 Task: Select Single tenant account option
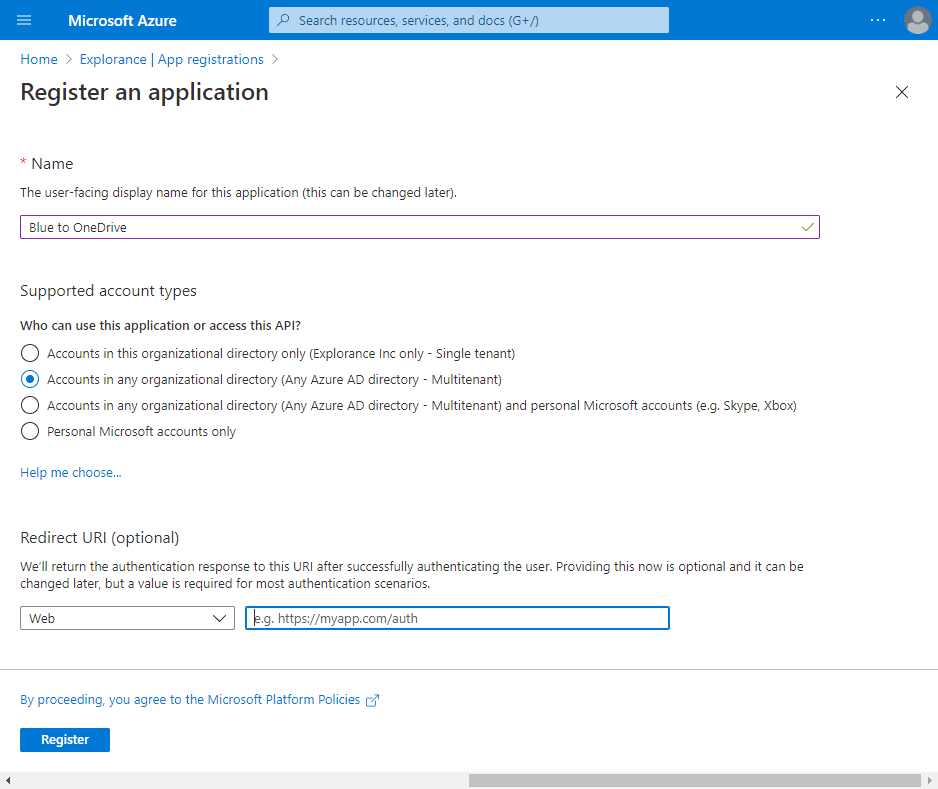(30, 353)
